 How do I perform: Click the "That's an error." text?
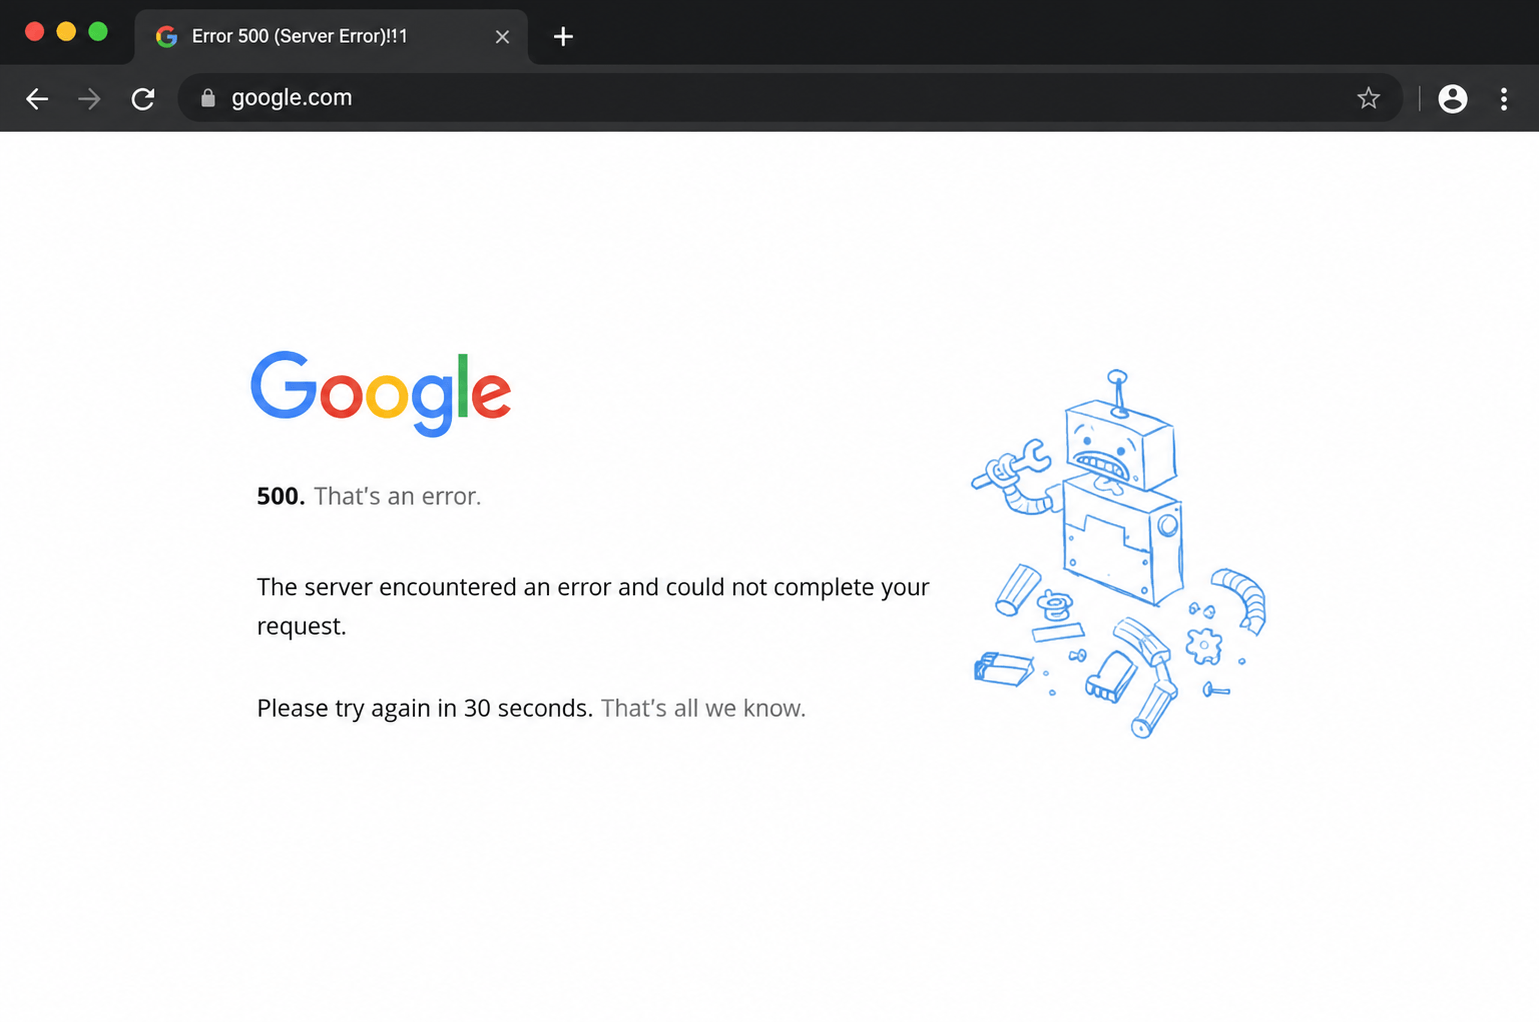(397, 496)
